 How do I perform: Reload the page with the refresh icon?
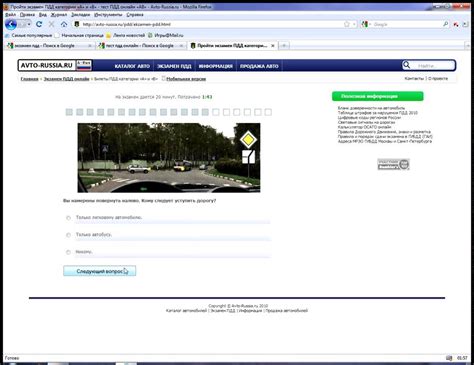(x=39, y=24)
